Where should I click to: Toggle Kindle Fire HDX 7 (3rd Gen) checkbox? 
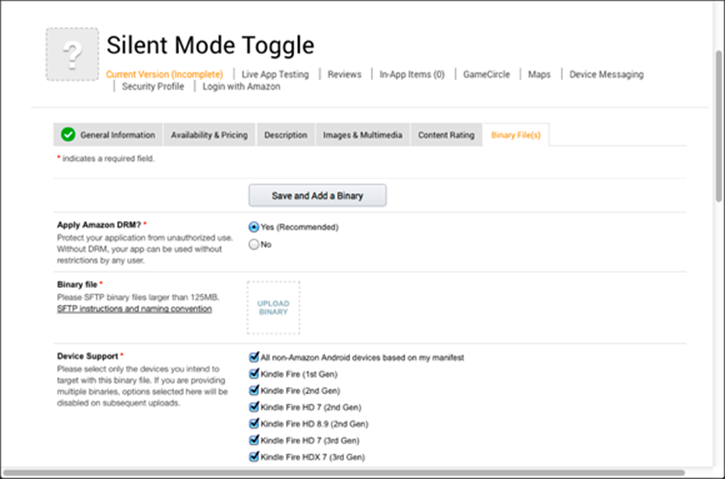(253, 457)
